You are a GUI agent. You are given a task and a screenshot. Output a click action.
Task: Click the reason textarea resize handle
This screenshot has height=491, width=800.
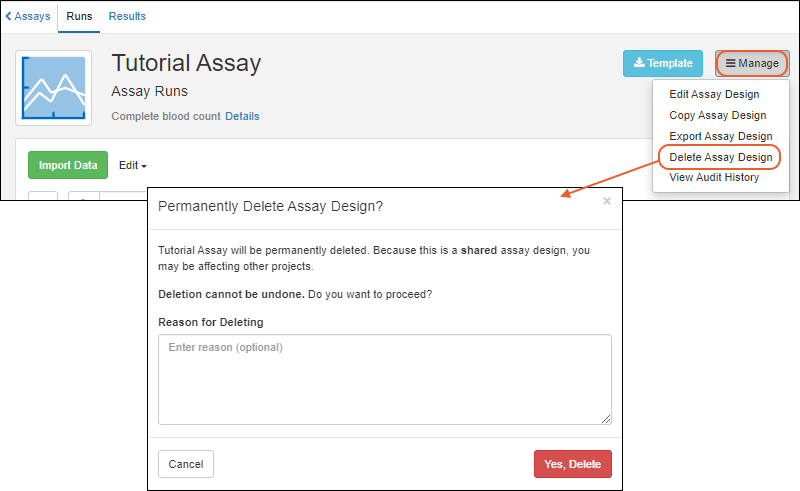click(x=606, y=418)
